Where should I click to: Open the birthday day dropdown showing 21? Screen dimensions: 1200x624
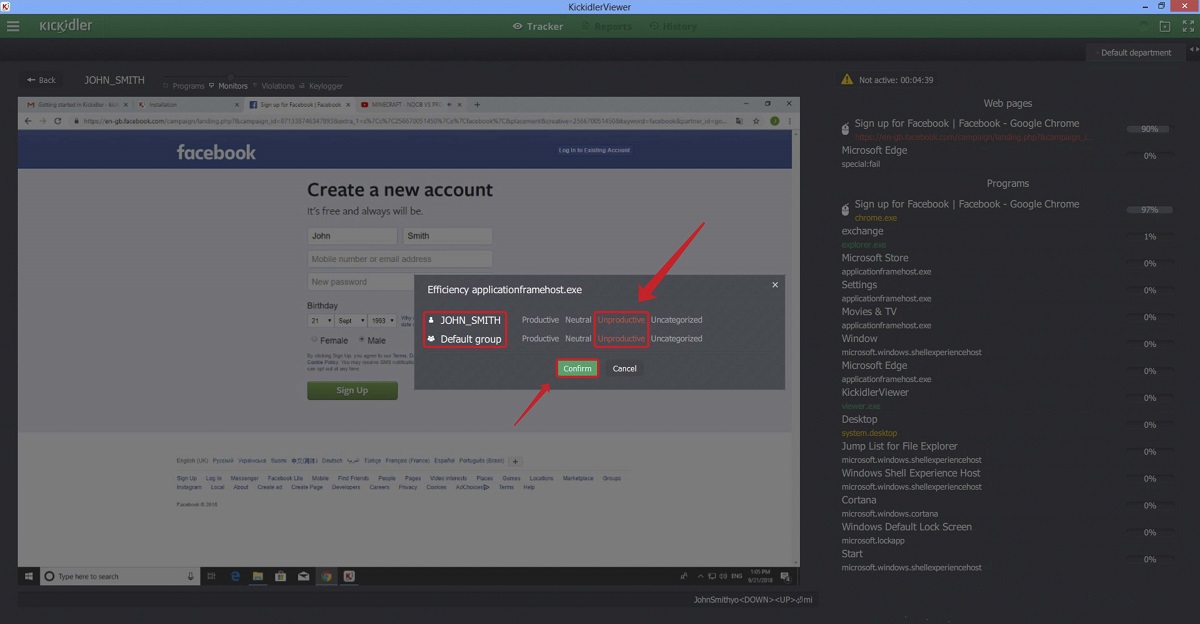click(321, 321)
